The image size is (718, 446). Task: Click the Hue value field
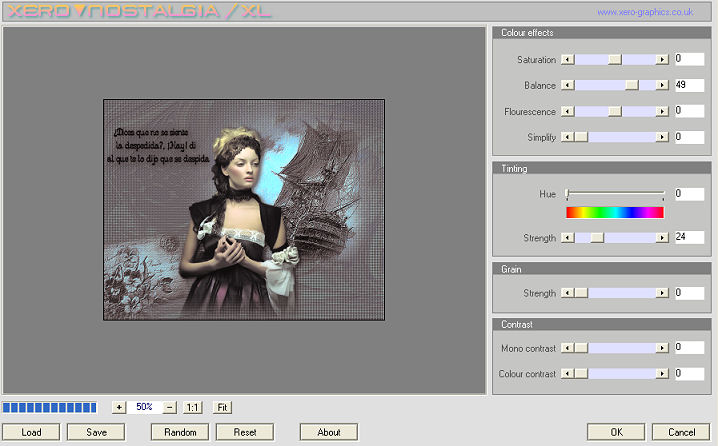tap(689, 194)
